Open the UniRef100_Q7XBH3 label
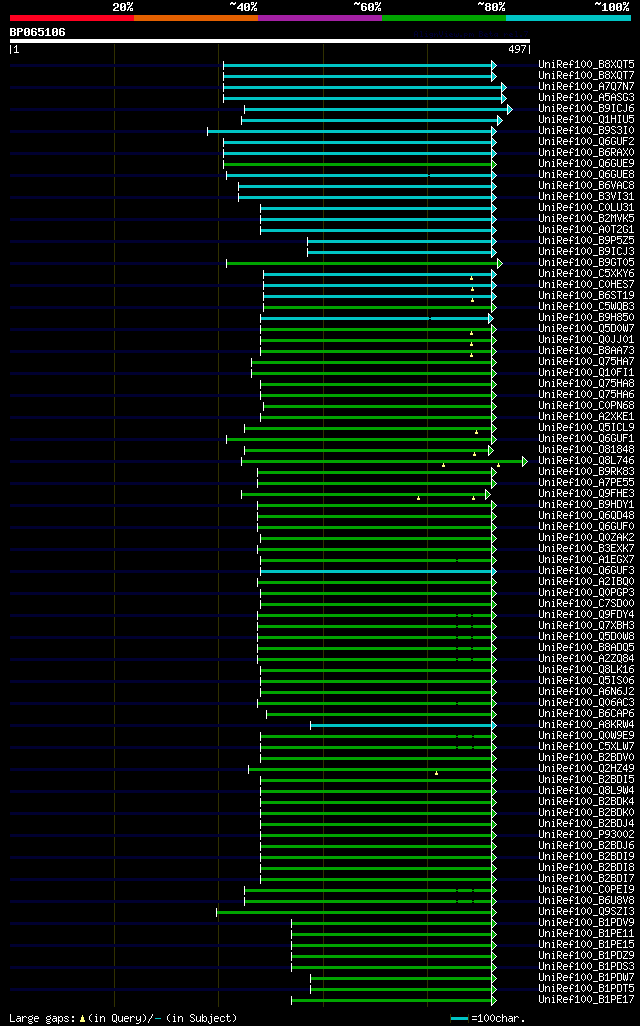640x1026 pixels. [x=586, y=626]
